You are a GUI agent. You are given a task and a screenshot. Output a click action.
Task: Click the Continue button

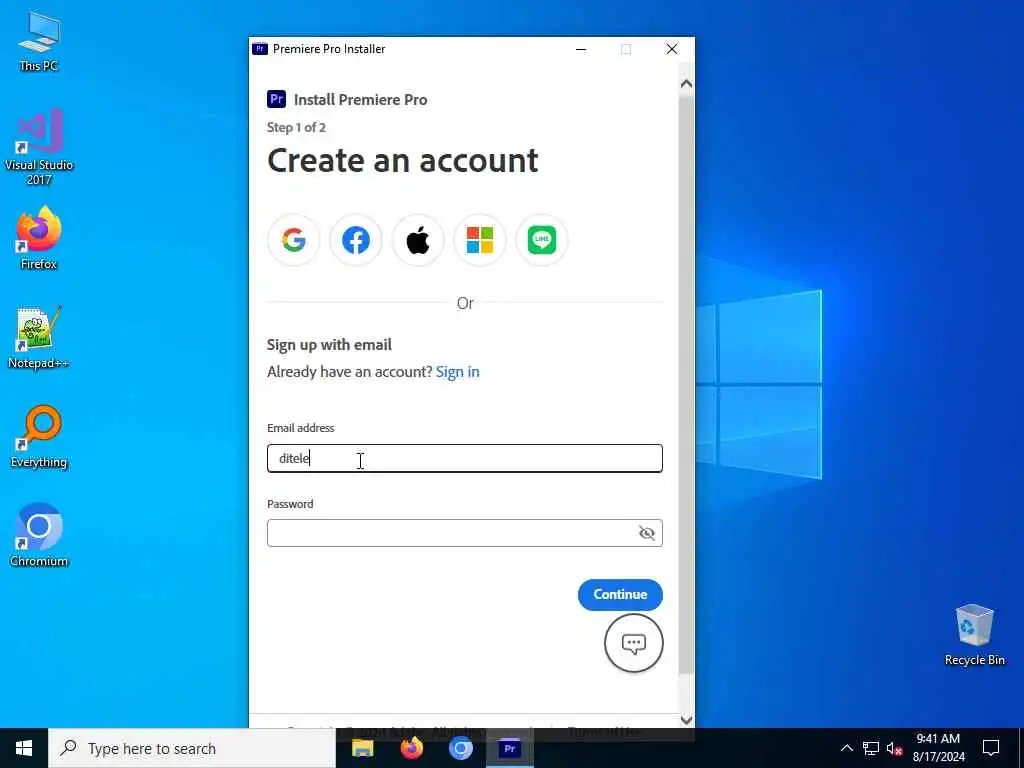(620, 595)
